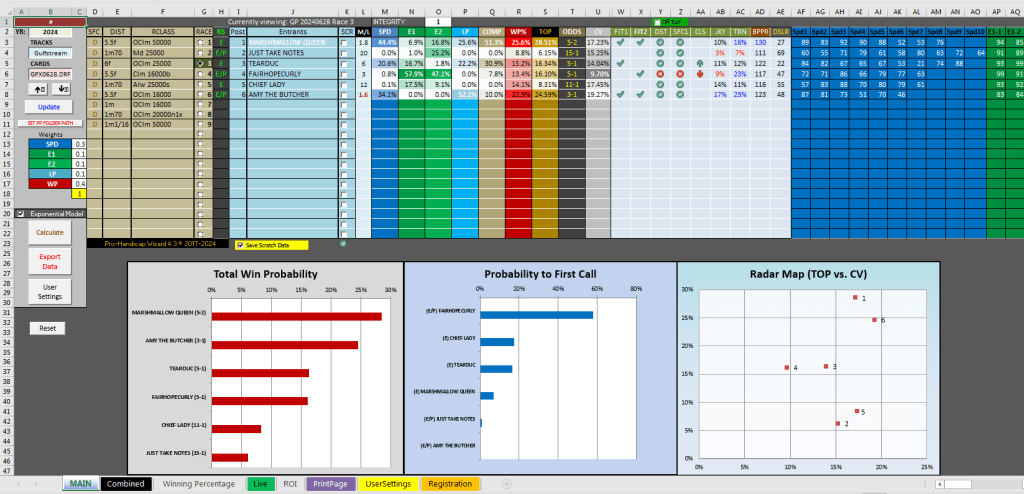Check scratch box for Just Take Notes
The height and width of the screenshot is (494, 1024).
click(x=345, y=53)
